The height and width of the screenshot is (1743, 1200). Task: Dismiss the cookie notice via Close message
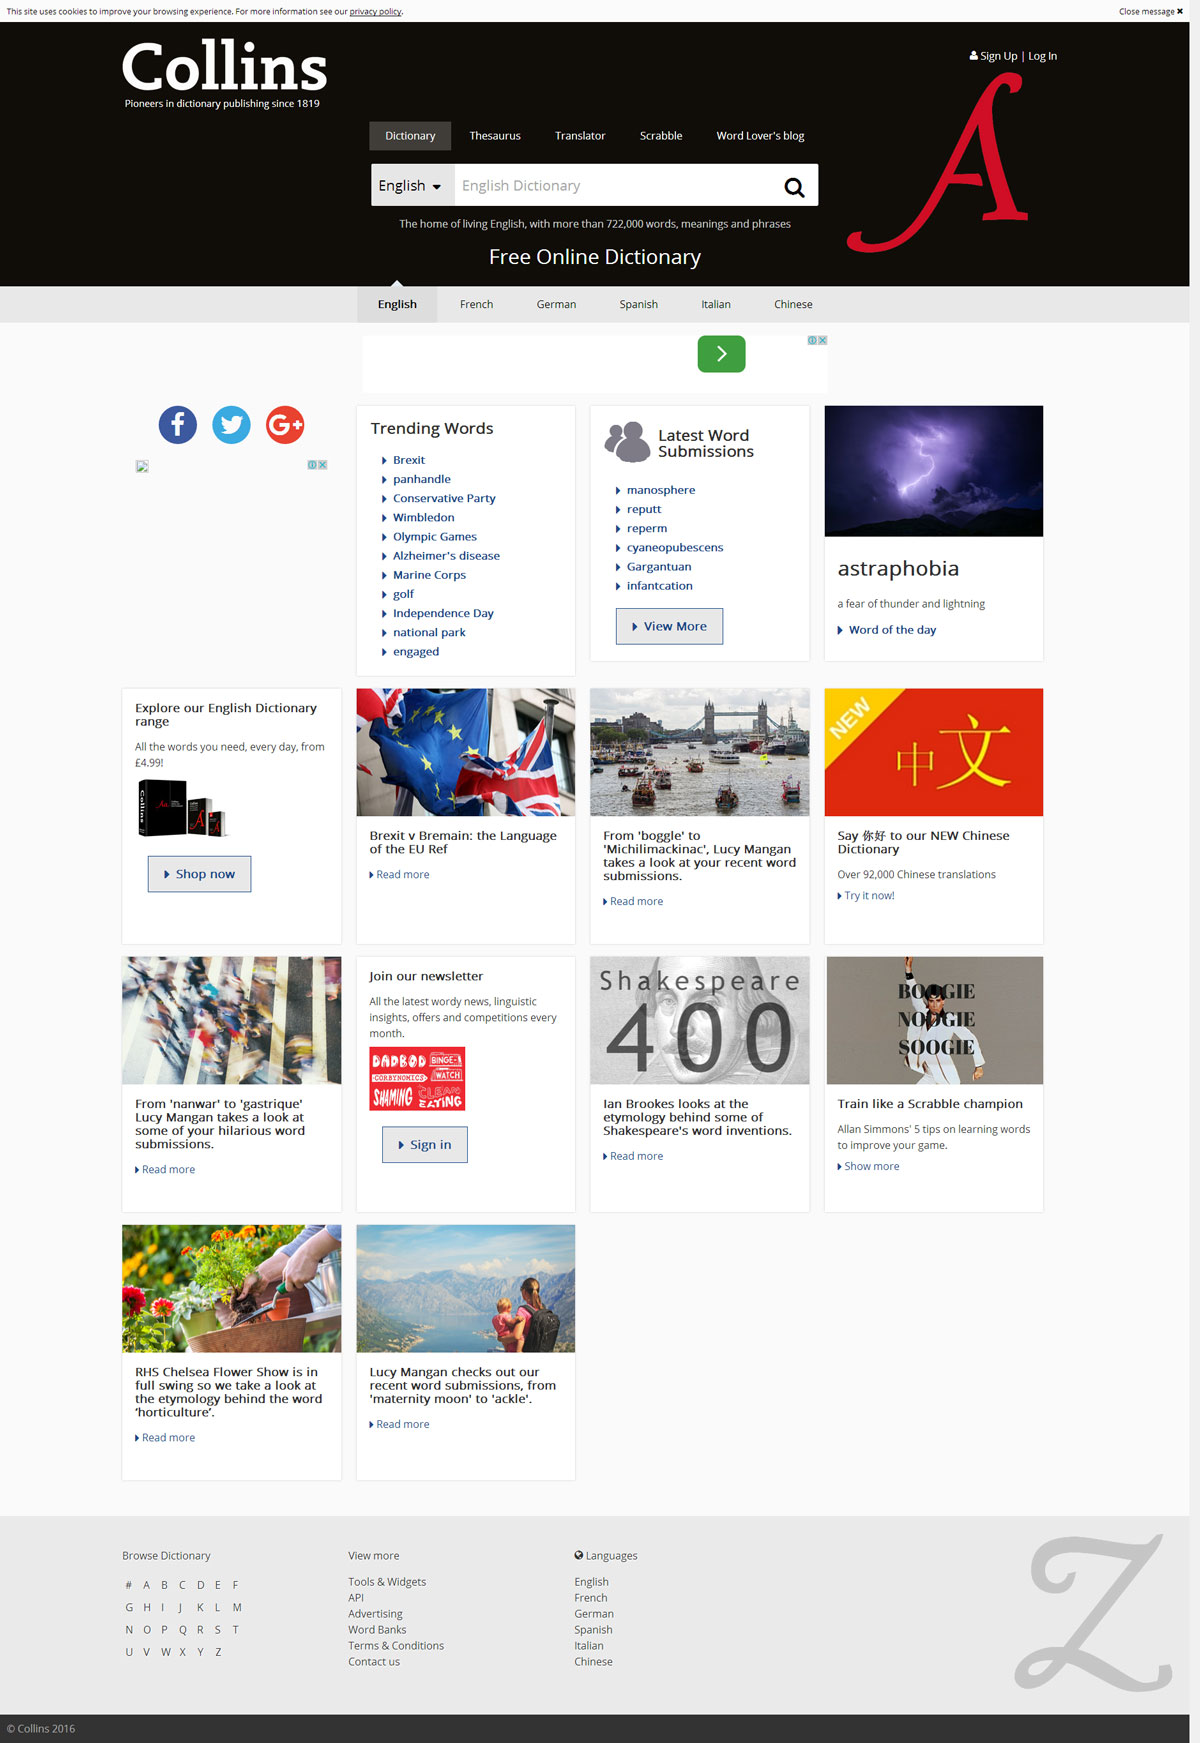[x=1150, y=12]
